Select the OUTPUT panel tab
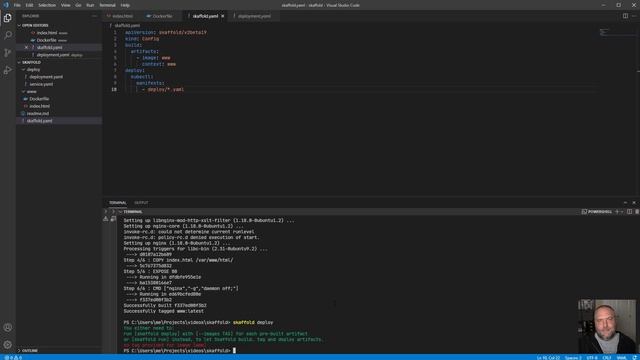Image resolution: width=640 pixels, height=360 pixels. click(141, 202)
